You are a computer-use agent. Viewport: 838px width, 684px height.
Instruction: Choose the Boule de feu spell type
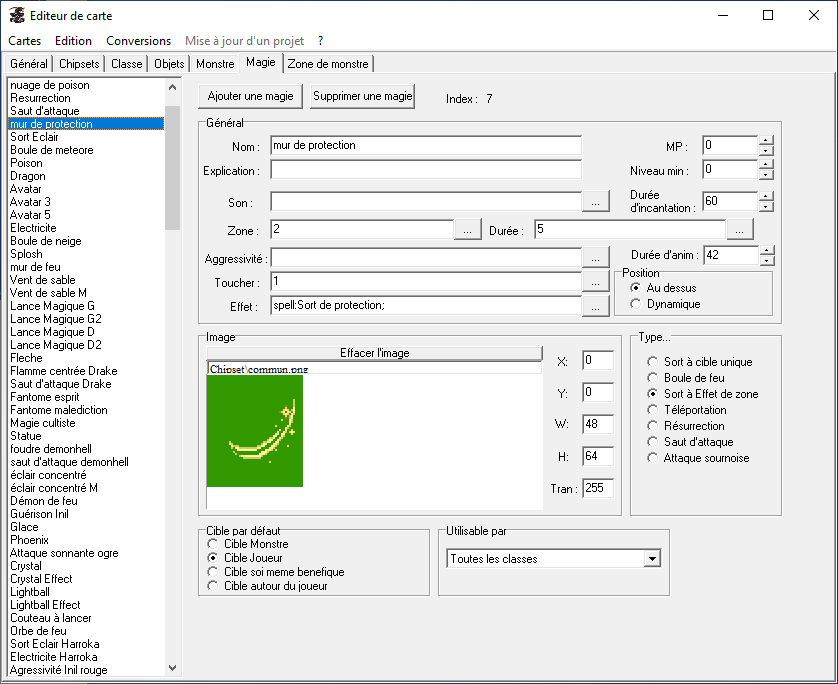coord(653,378)
